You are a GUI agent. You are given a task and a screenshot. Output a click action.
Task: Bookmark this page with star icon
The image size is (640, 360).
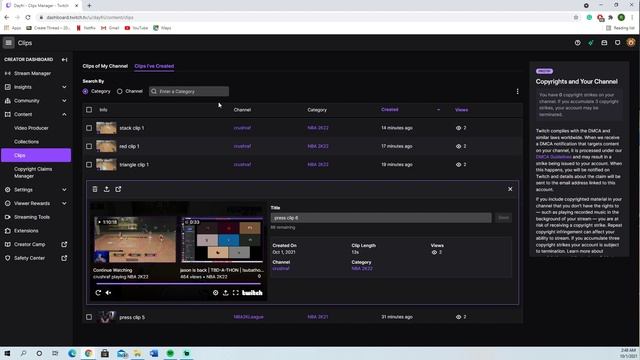(x=576, y=18)
